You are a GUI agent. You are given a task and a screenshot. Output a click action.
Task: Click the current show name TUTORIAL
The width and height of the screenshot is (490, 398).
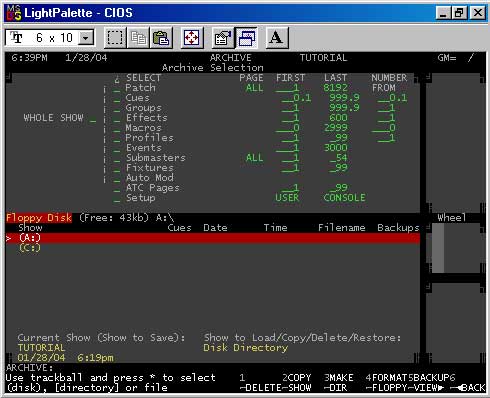tap(41, 348)
